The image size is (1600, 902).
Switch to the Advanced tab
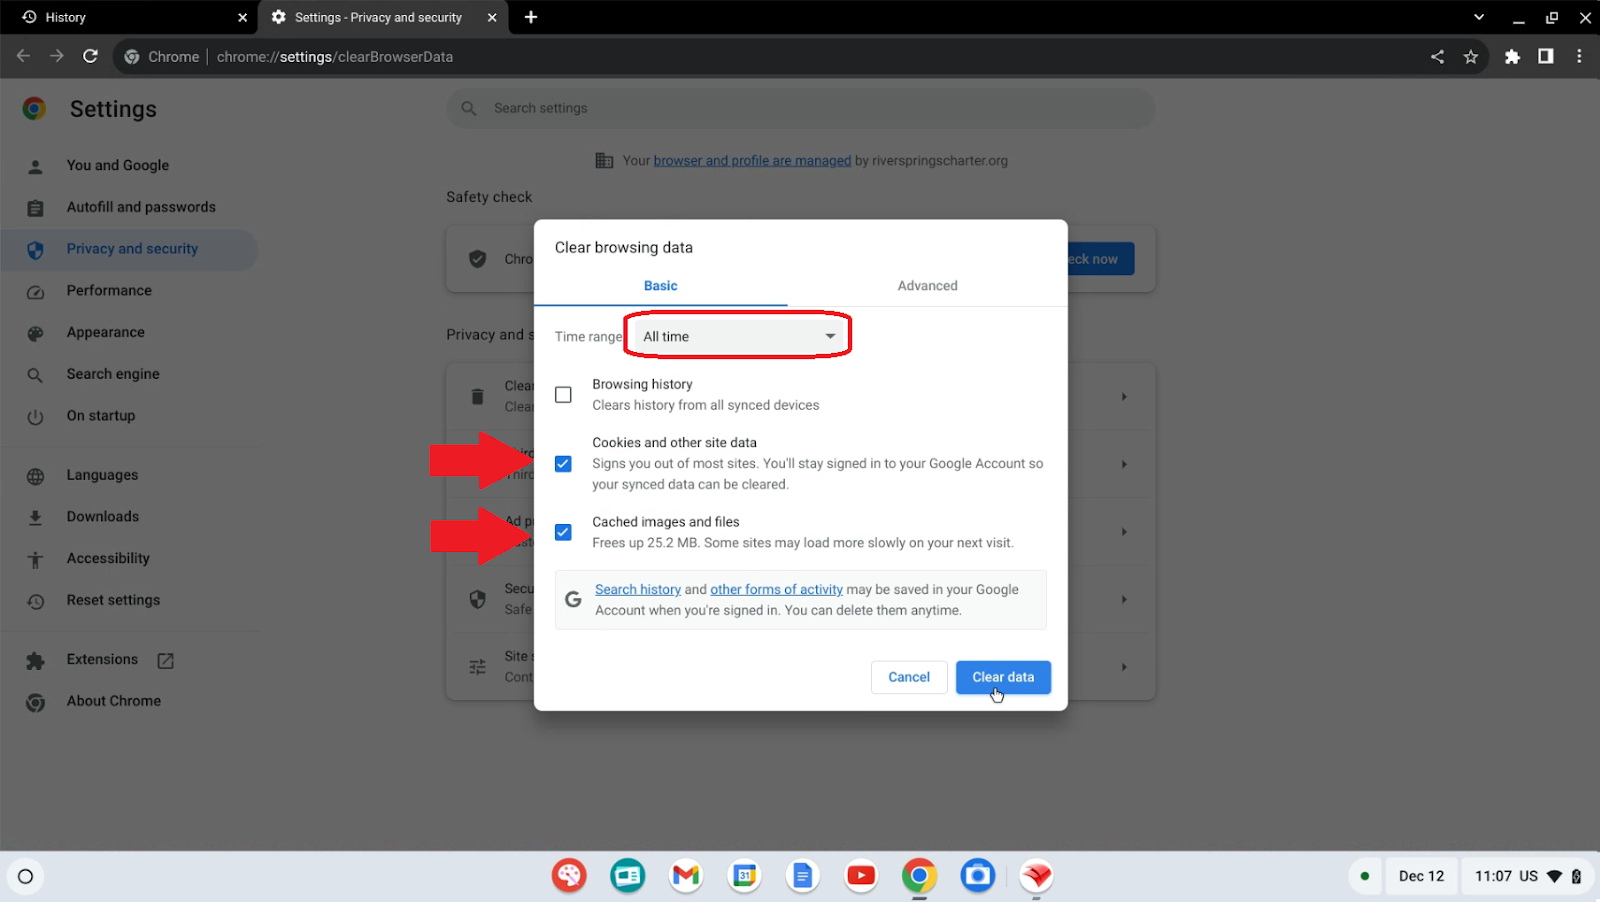coord(927,286)
